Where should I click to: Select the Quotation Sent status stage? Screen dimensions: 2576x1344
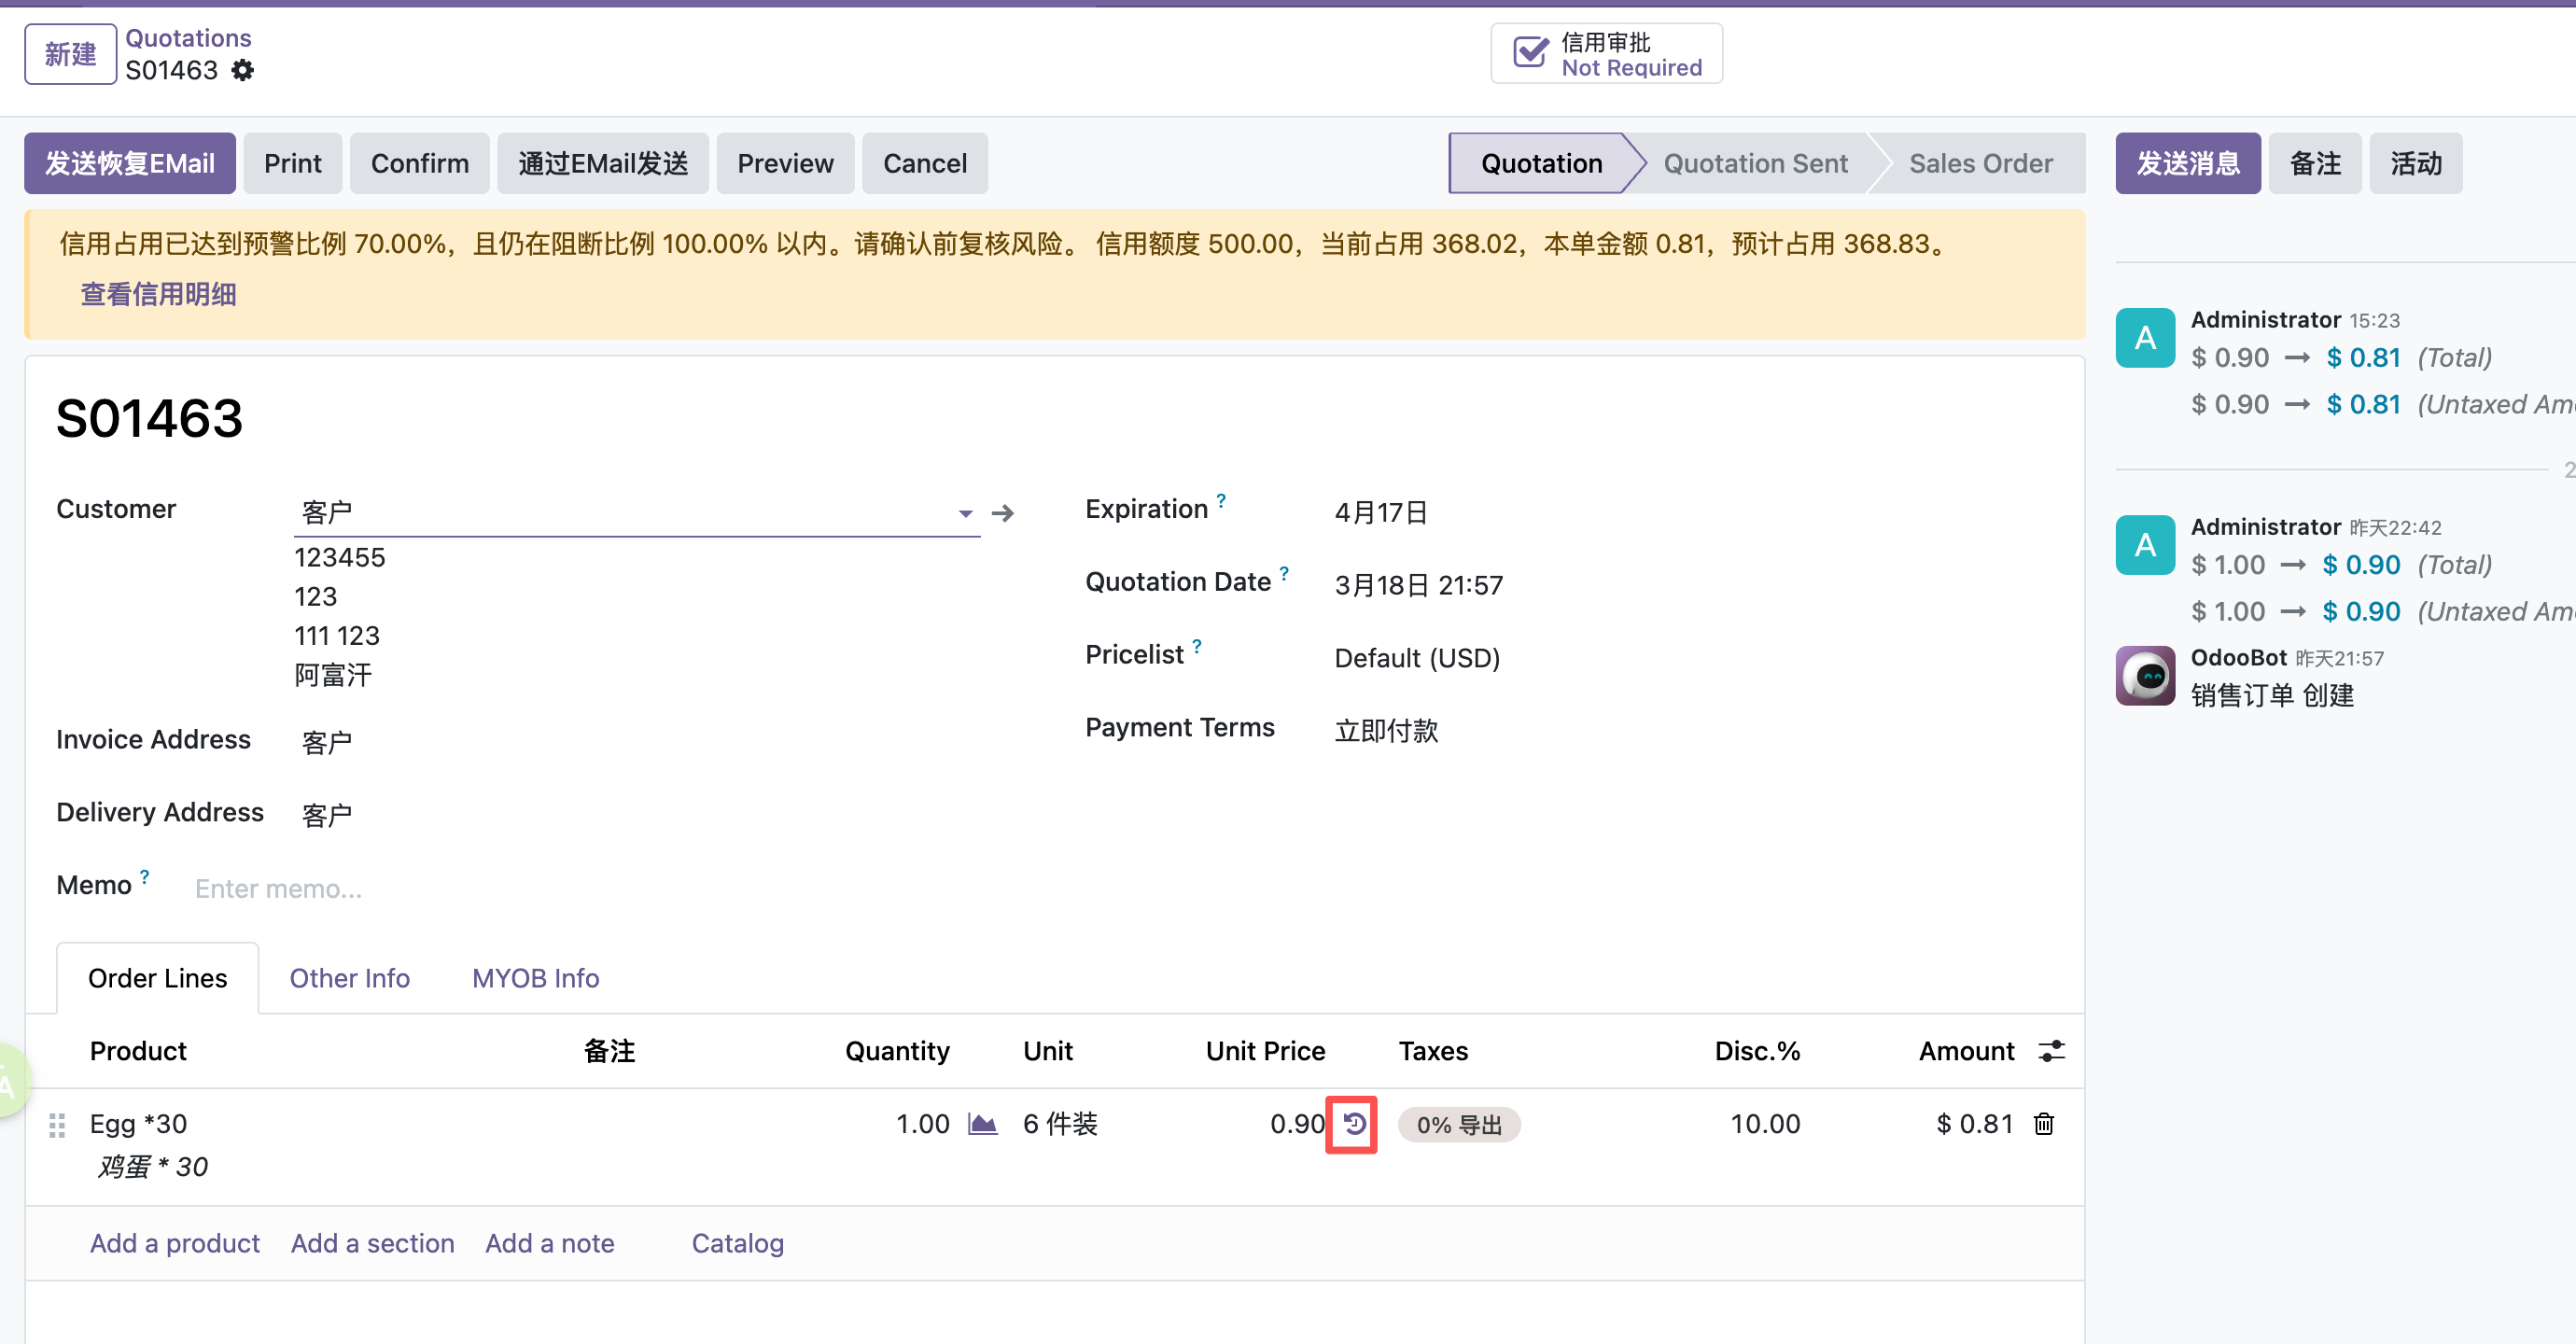(1755, 163)
